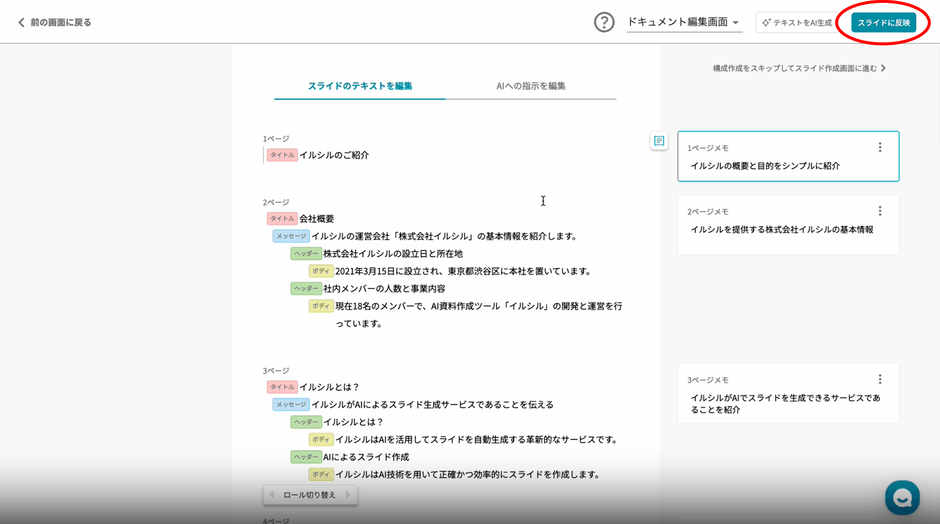
Task: Click the memo panel icon beside page 1
Action: [x=659, y=141]
